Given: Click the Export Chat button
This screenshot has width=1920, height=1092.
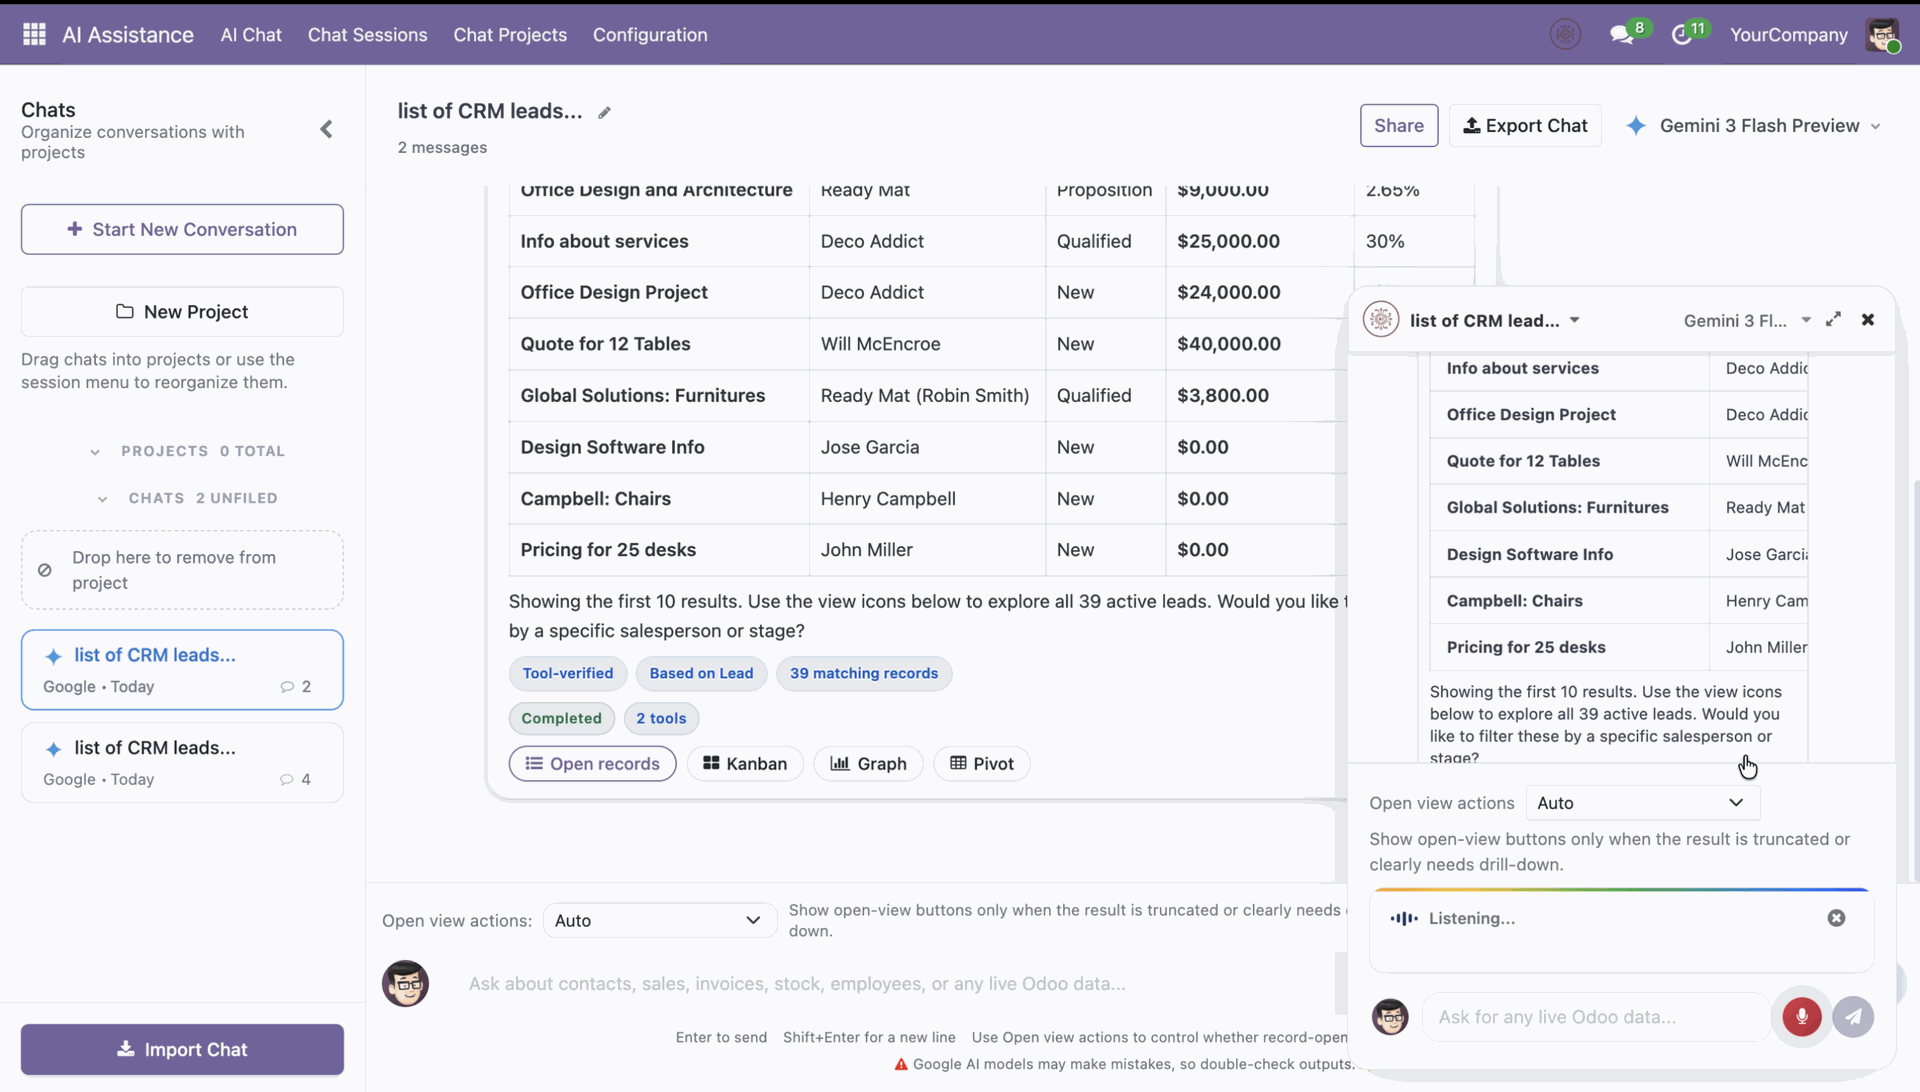Looking at the screenshot, I should 1525,126.
